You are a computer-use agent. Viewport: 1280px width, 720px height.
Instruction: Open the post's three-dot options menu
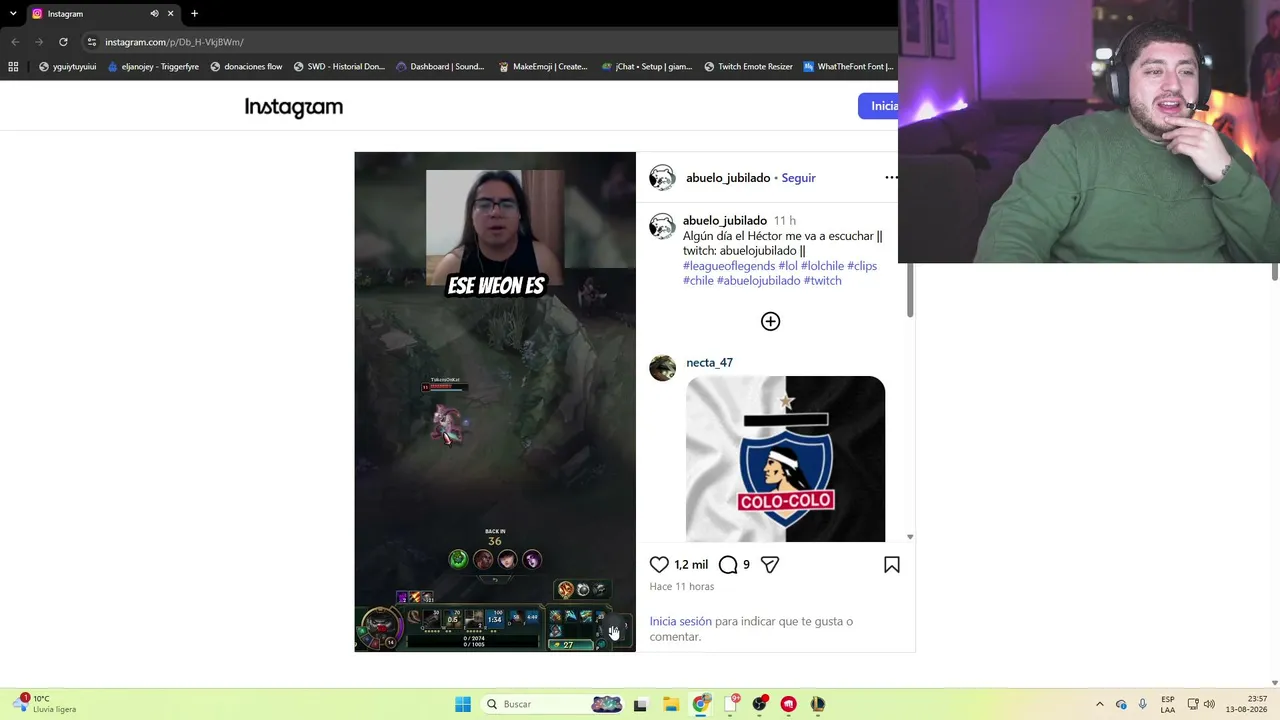click(x=891, y=178)
